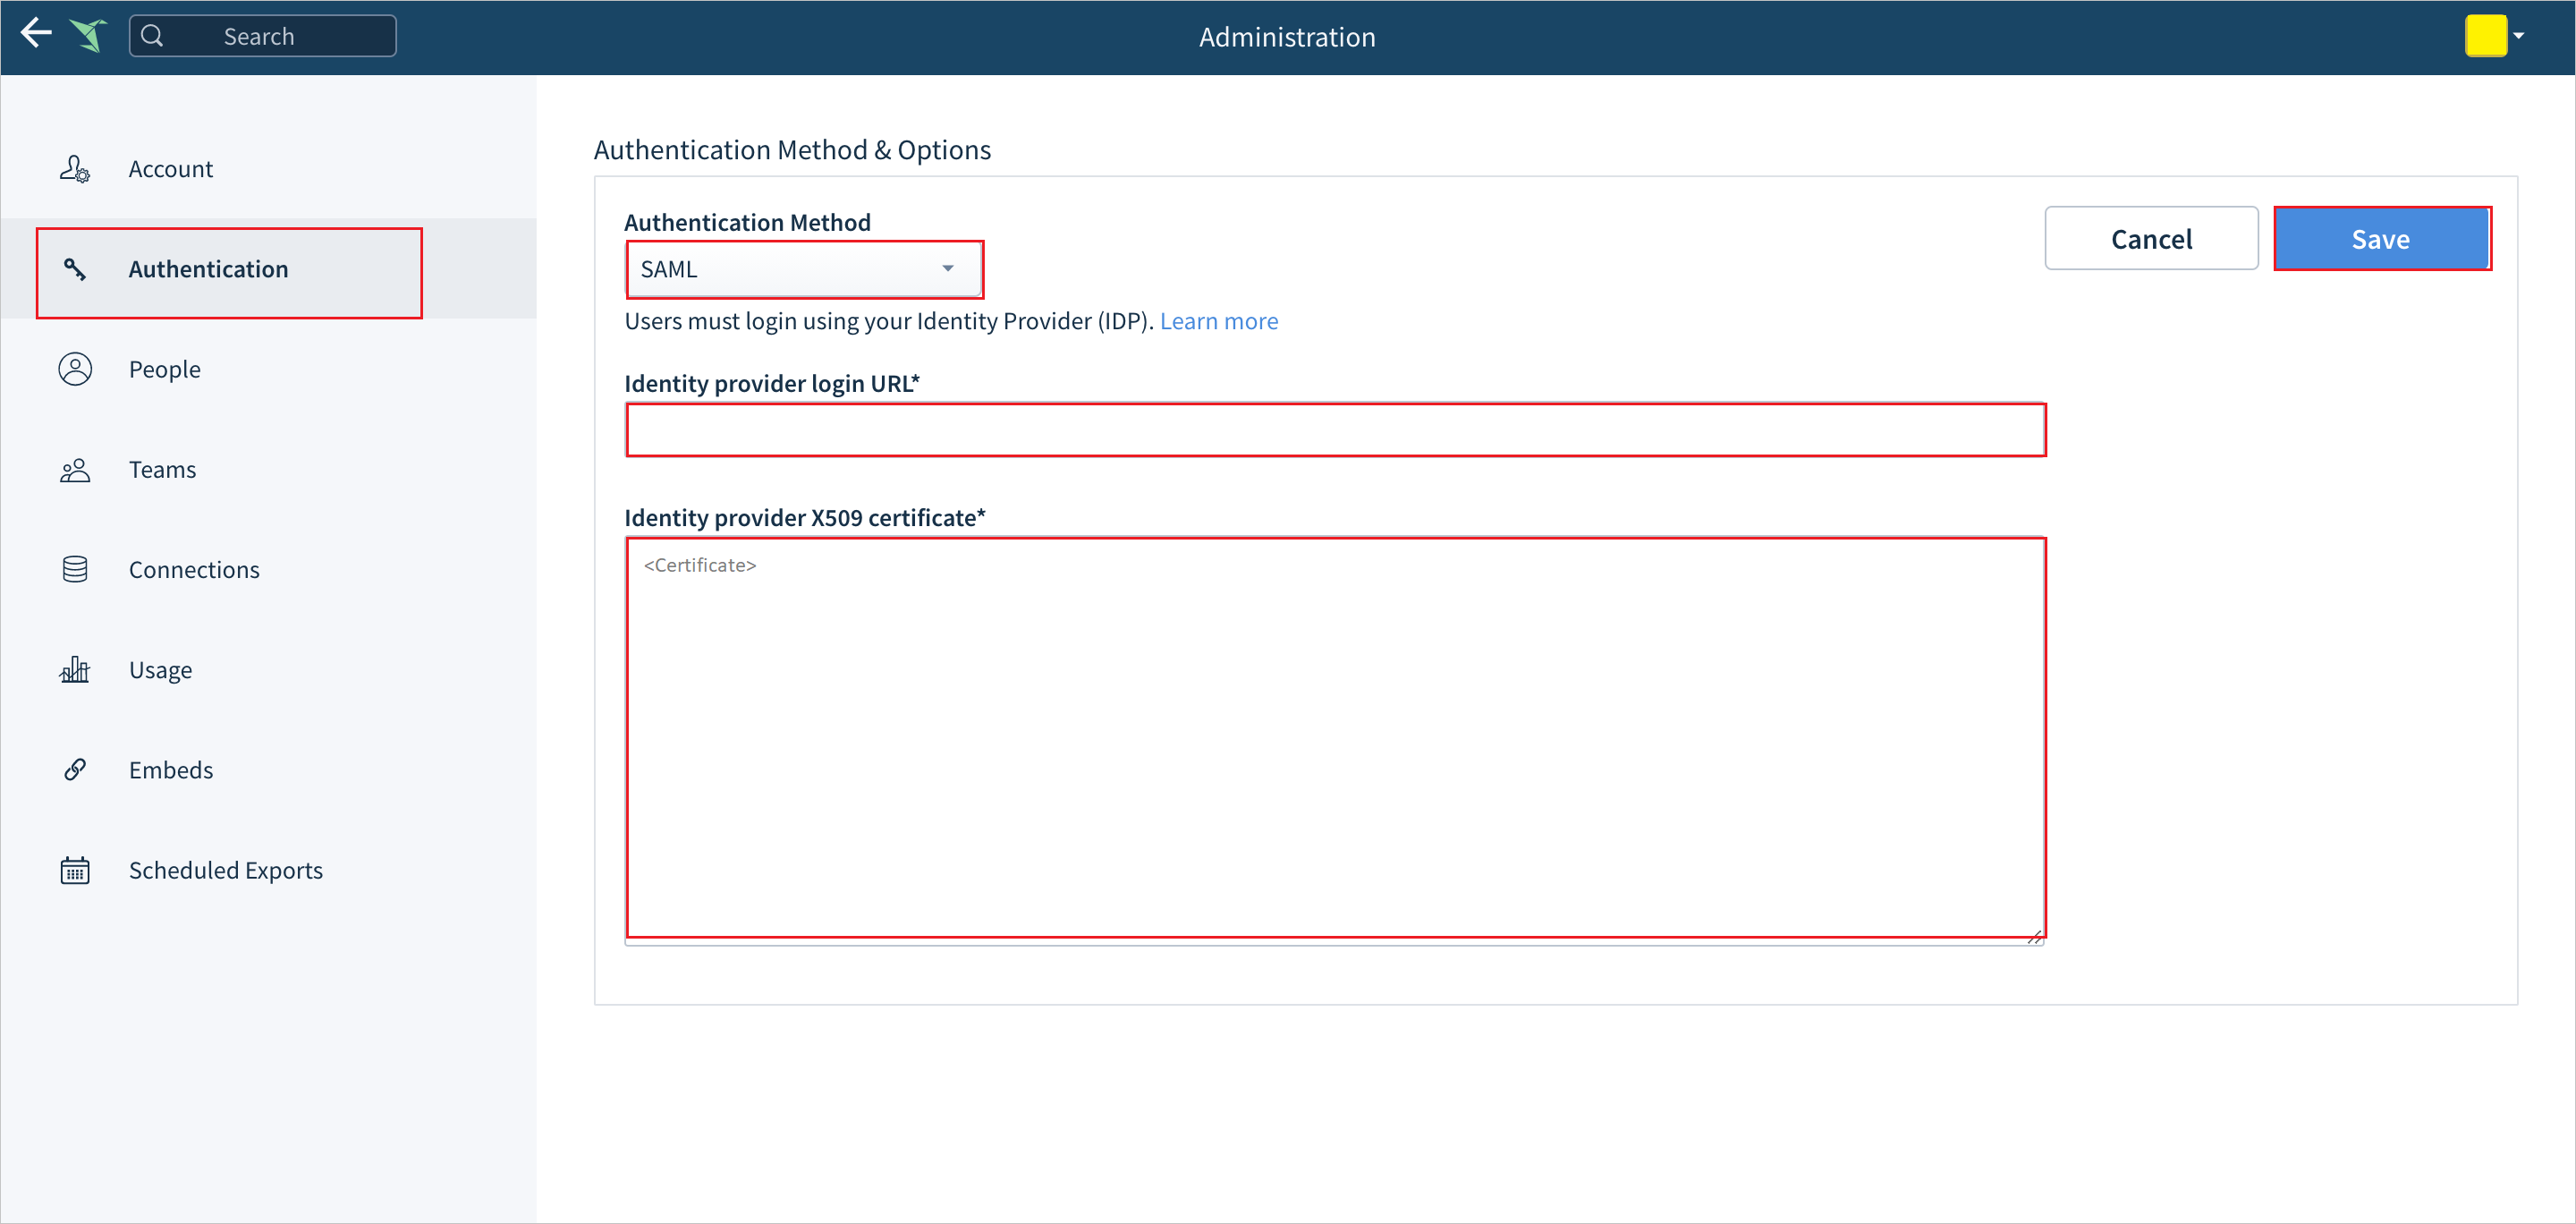The image size is (2576, 1224).
Task: Click the back navigation arrow
Action: tap(36, 33)
